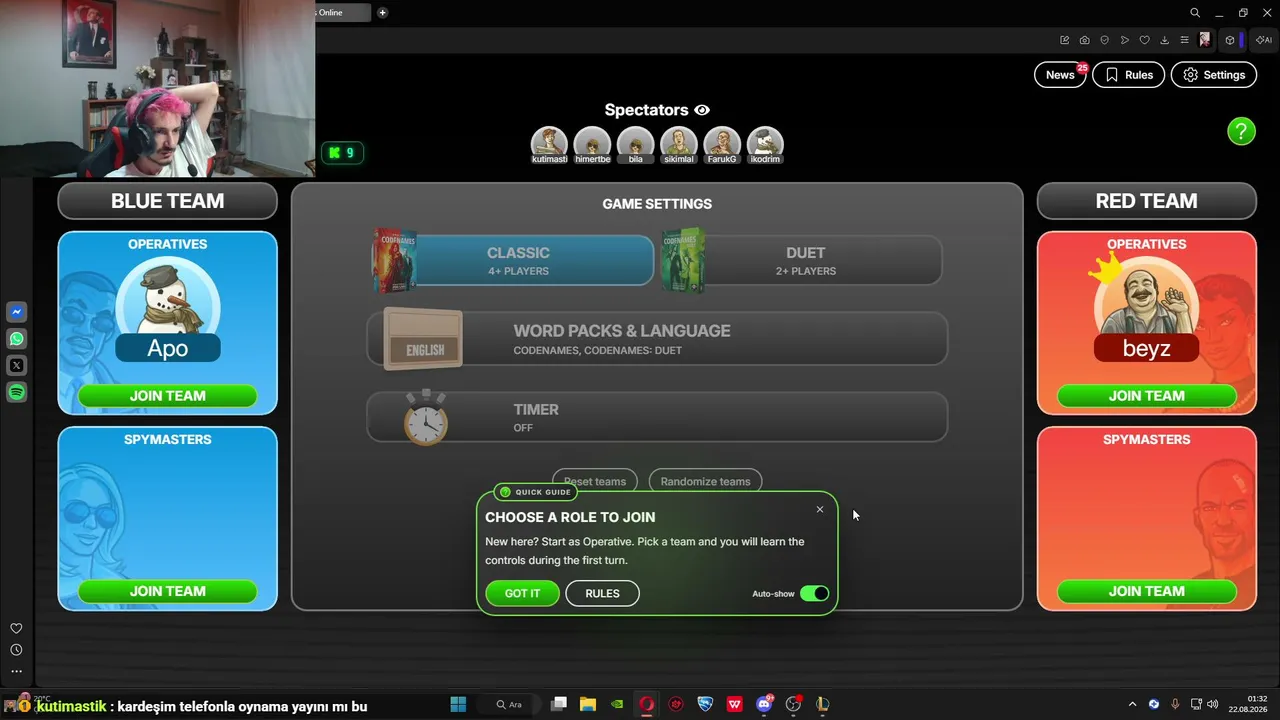Click the search tabs magnifier icon
The height and width of the screenshot is (720, 1280).
[x=1195, y=13]
